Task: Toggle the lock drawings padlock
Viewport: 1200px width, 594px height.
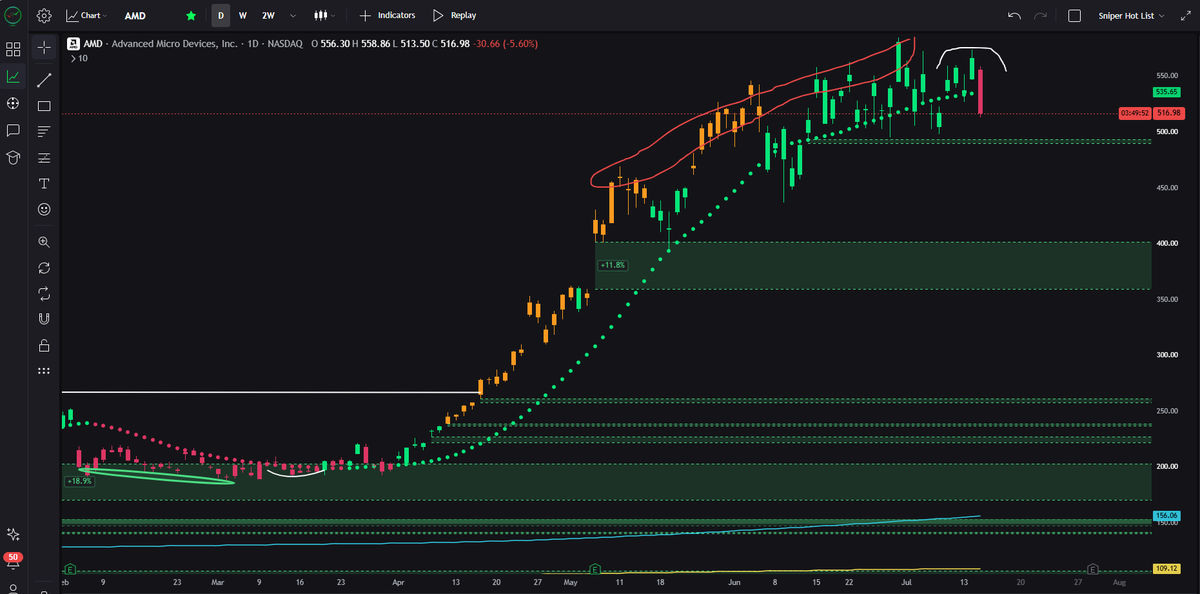Action: (x=44, y=346)
